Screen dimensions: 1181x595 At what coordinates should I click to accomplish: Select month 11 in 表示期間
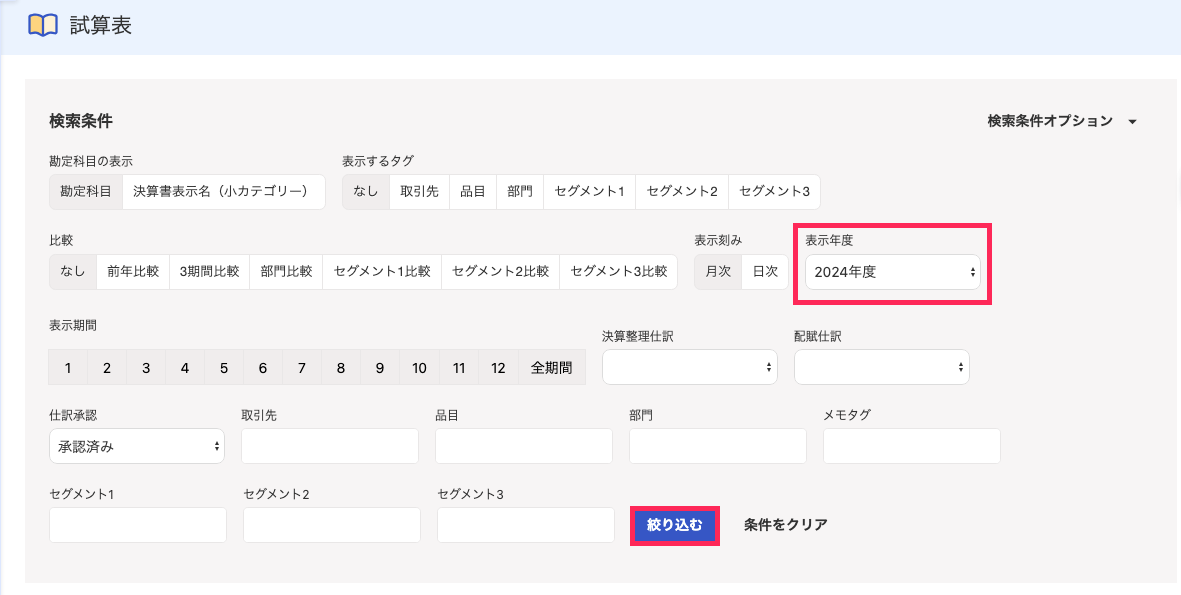459,368
